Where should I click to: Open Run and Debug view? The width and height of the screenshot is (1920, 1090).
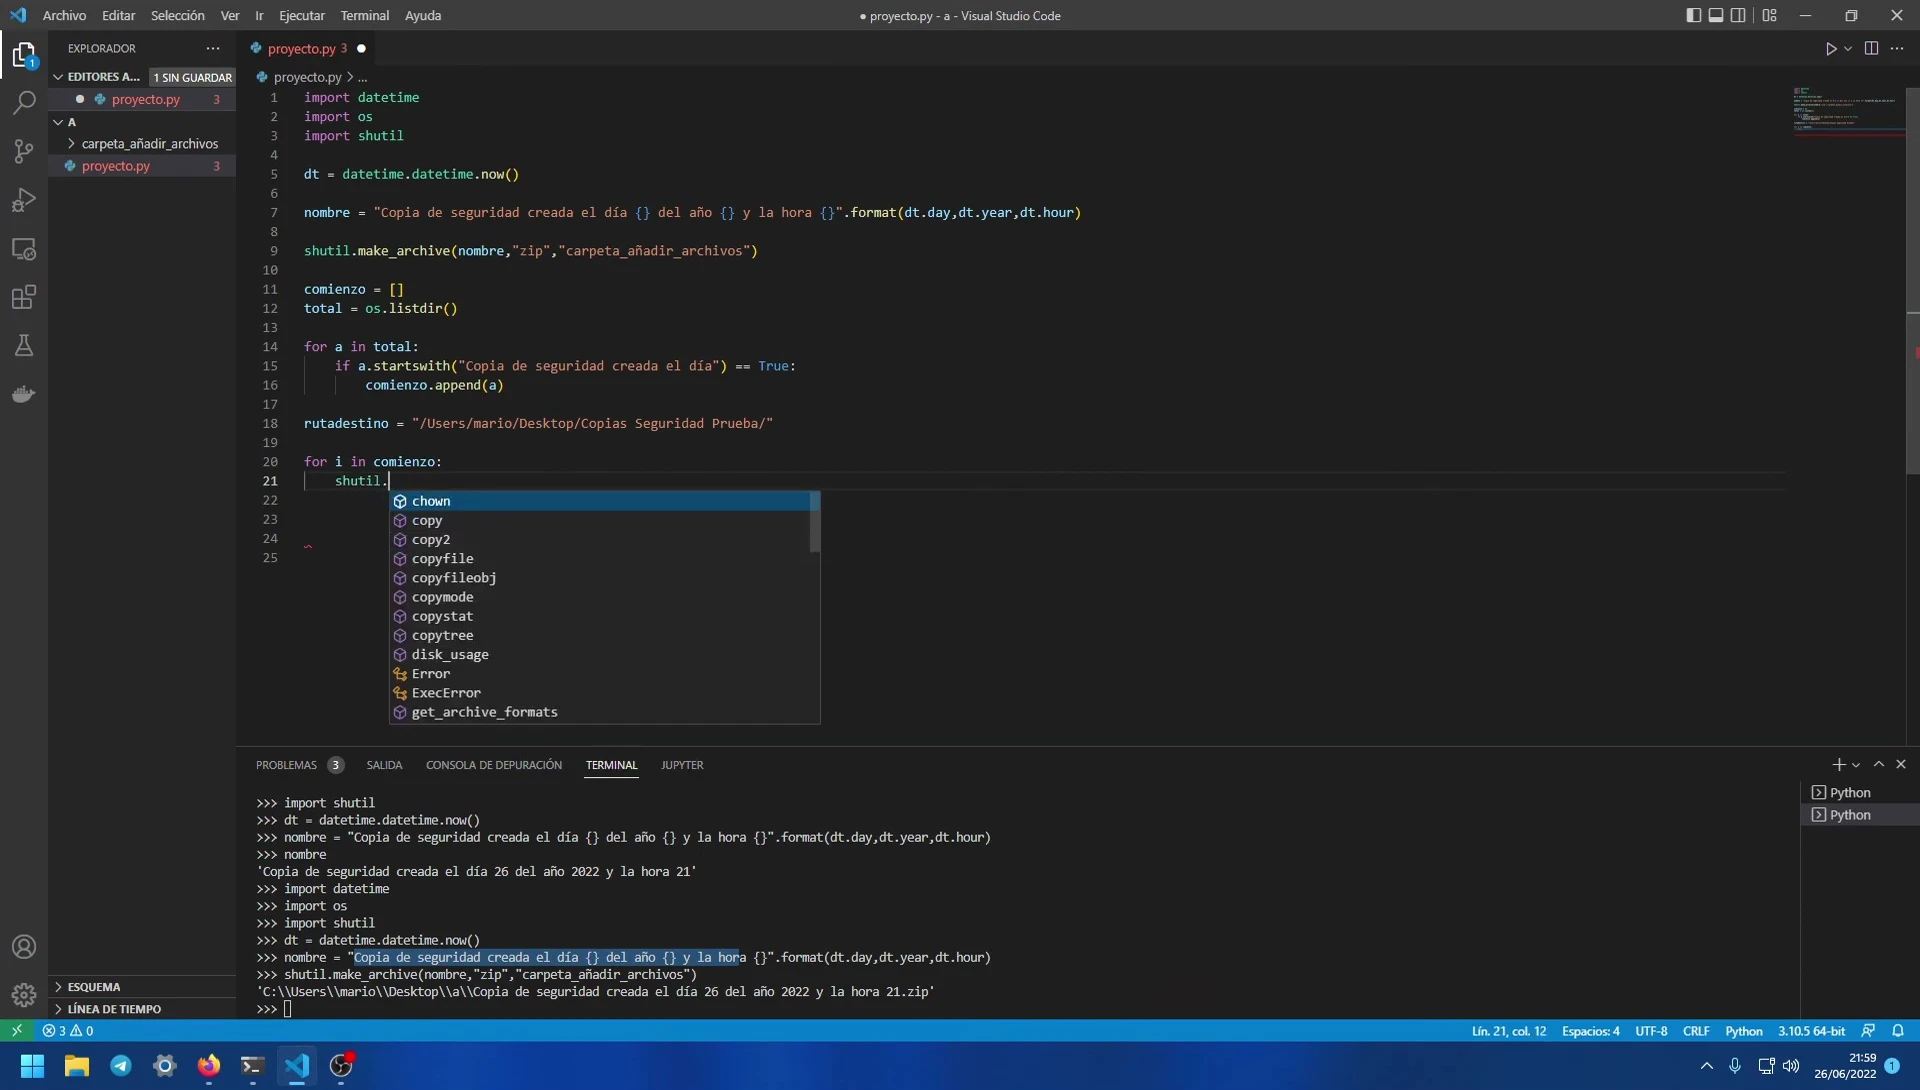click(x=24, y=200)
